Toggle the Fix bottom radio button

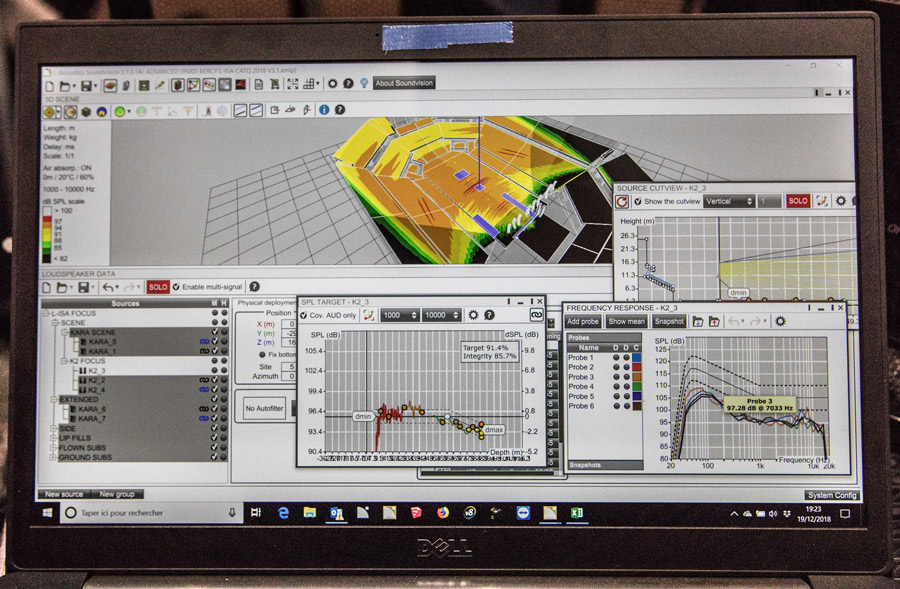262,355
